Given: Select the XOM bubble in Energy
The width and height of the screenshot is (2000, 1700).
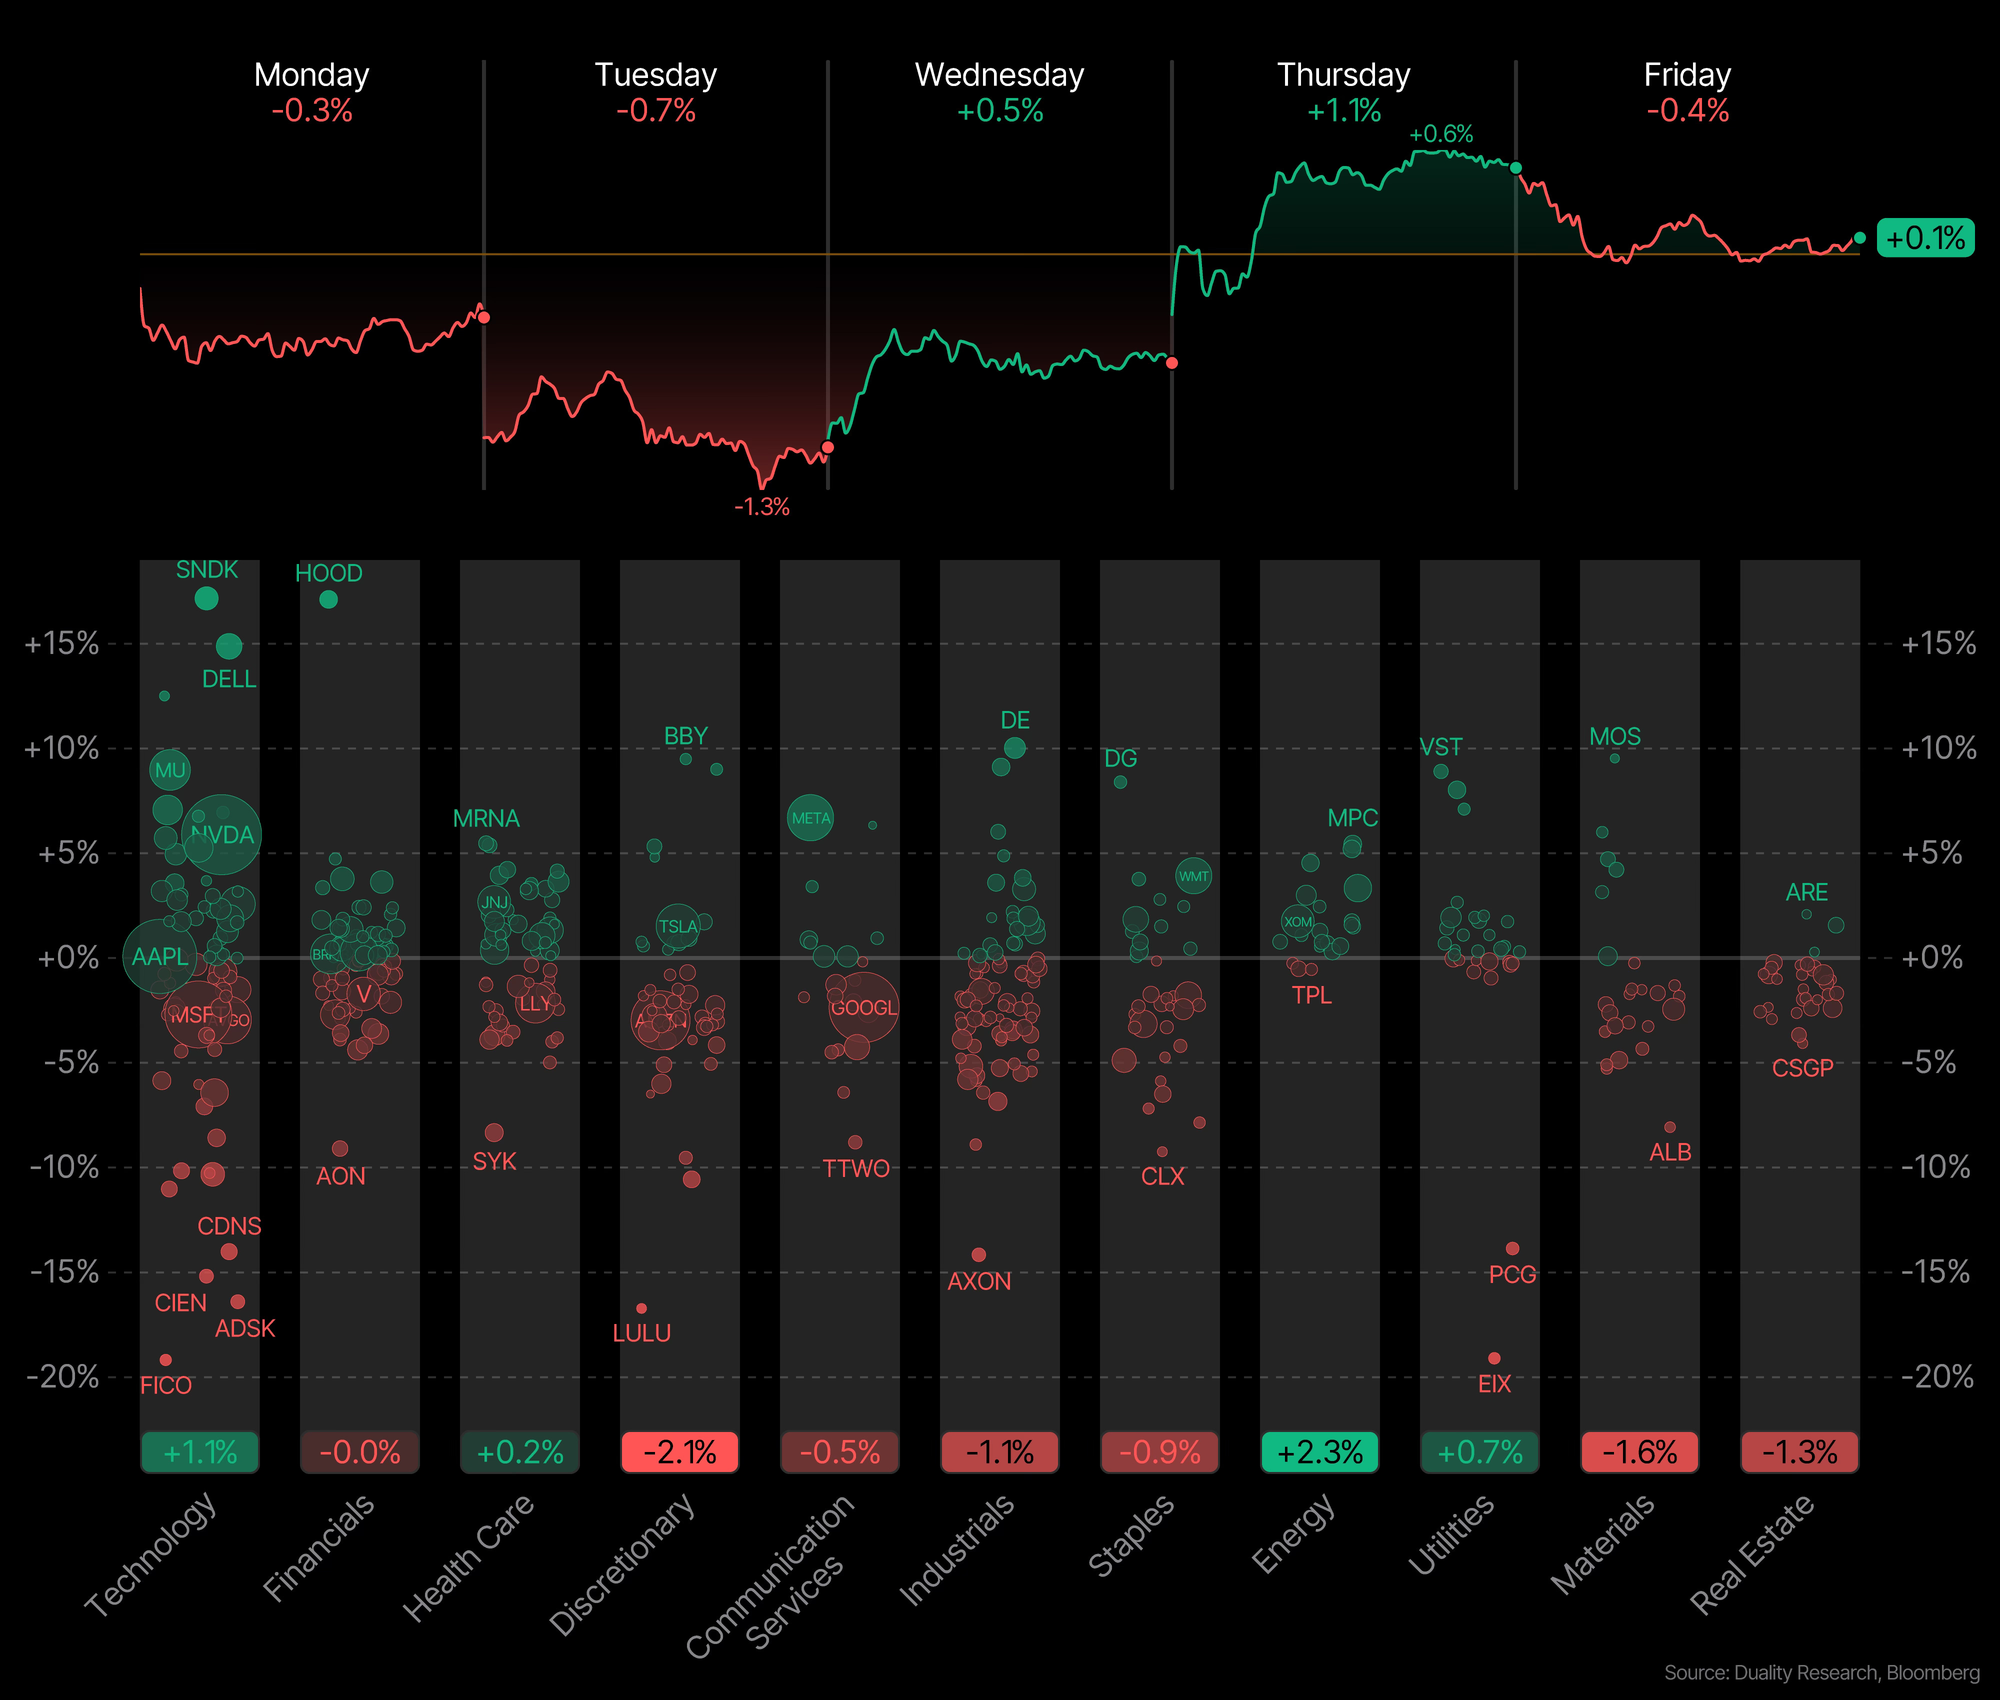Looking at the screenshot, I should tap(1298, 922).
